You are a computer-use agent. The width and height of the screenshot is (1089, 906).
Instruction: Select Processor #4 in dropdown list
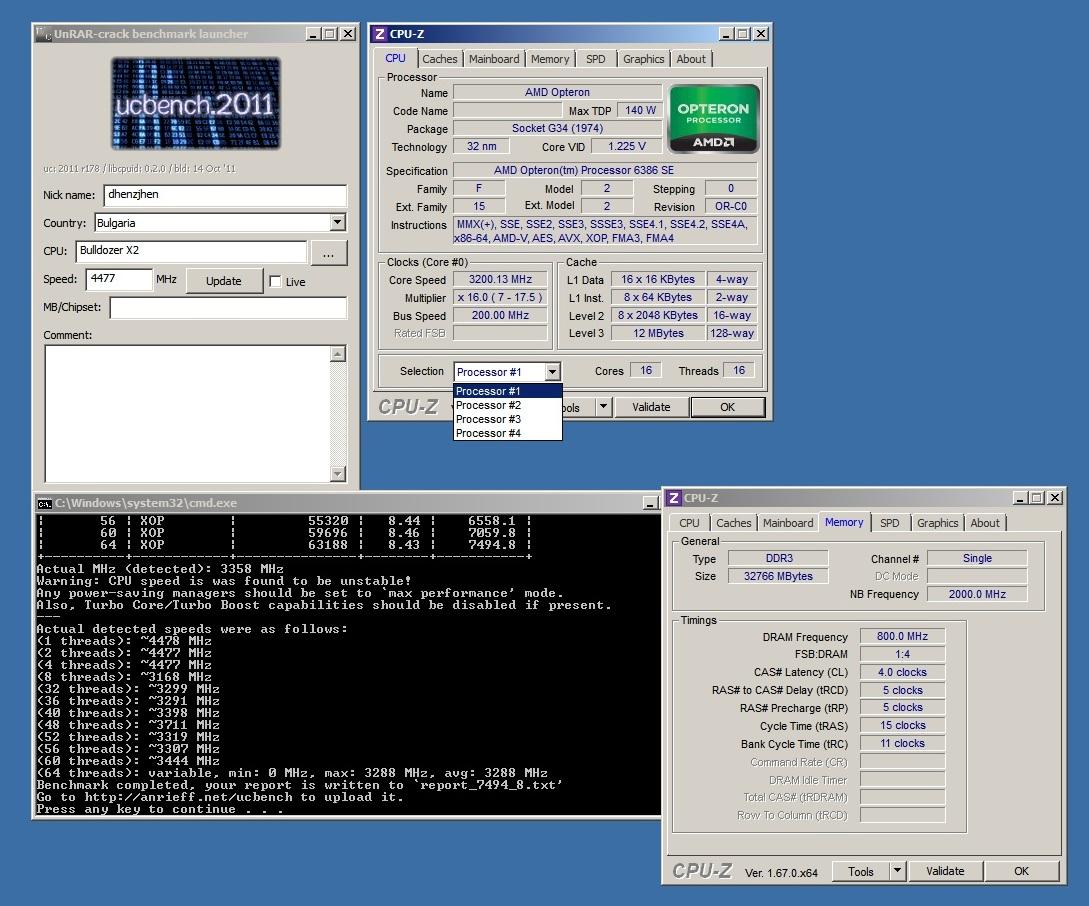tap(507, 433)
